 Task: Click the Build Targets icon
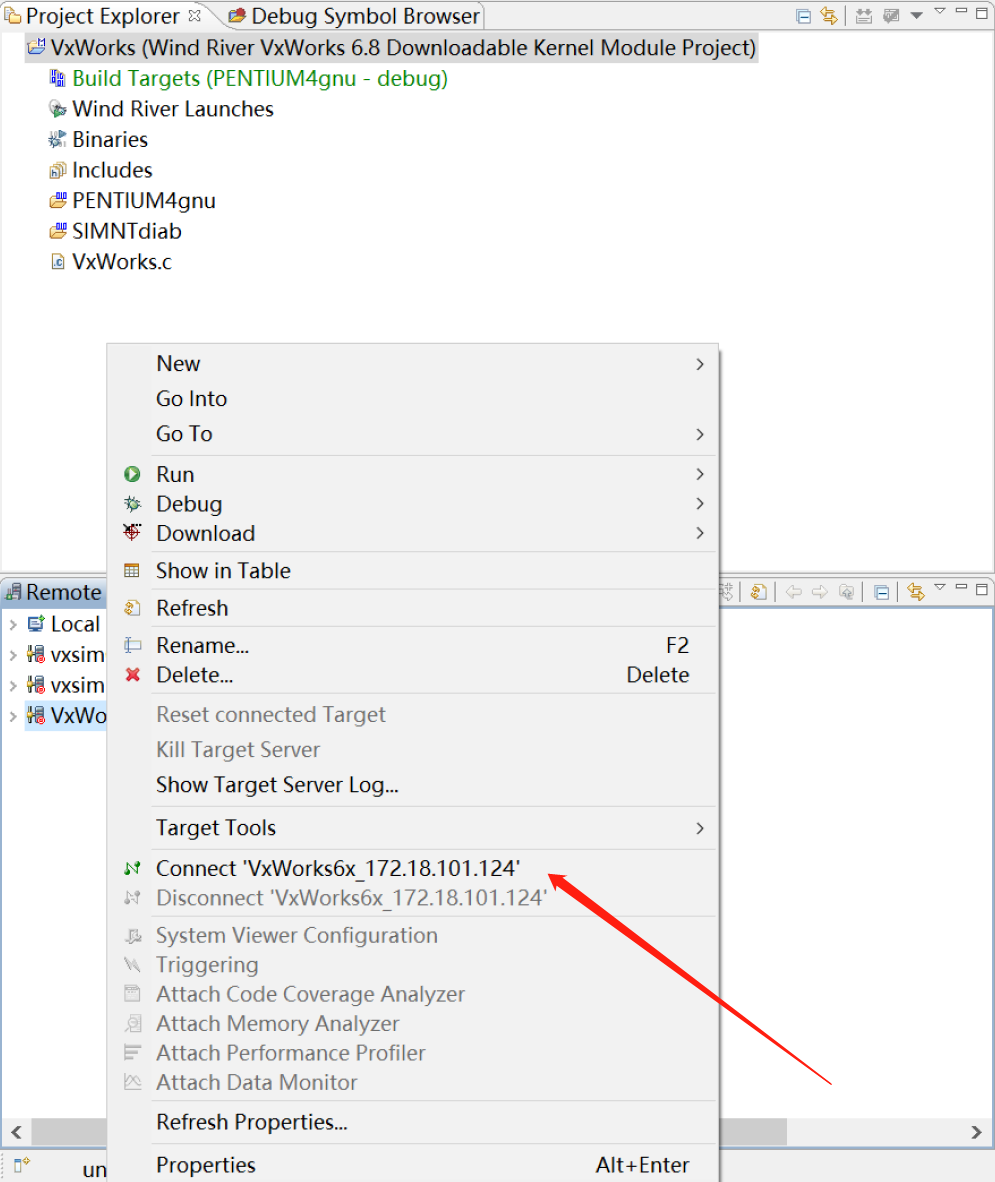pos(57,78)
